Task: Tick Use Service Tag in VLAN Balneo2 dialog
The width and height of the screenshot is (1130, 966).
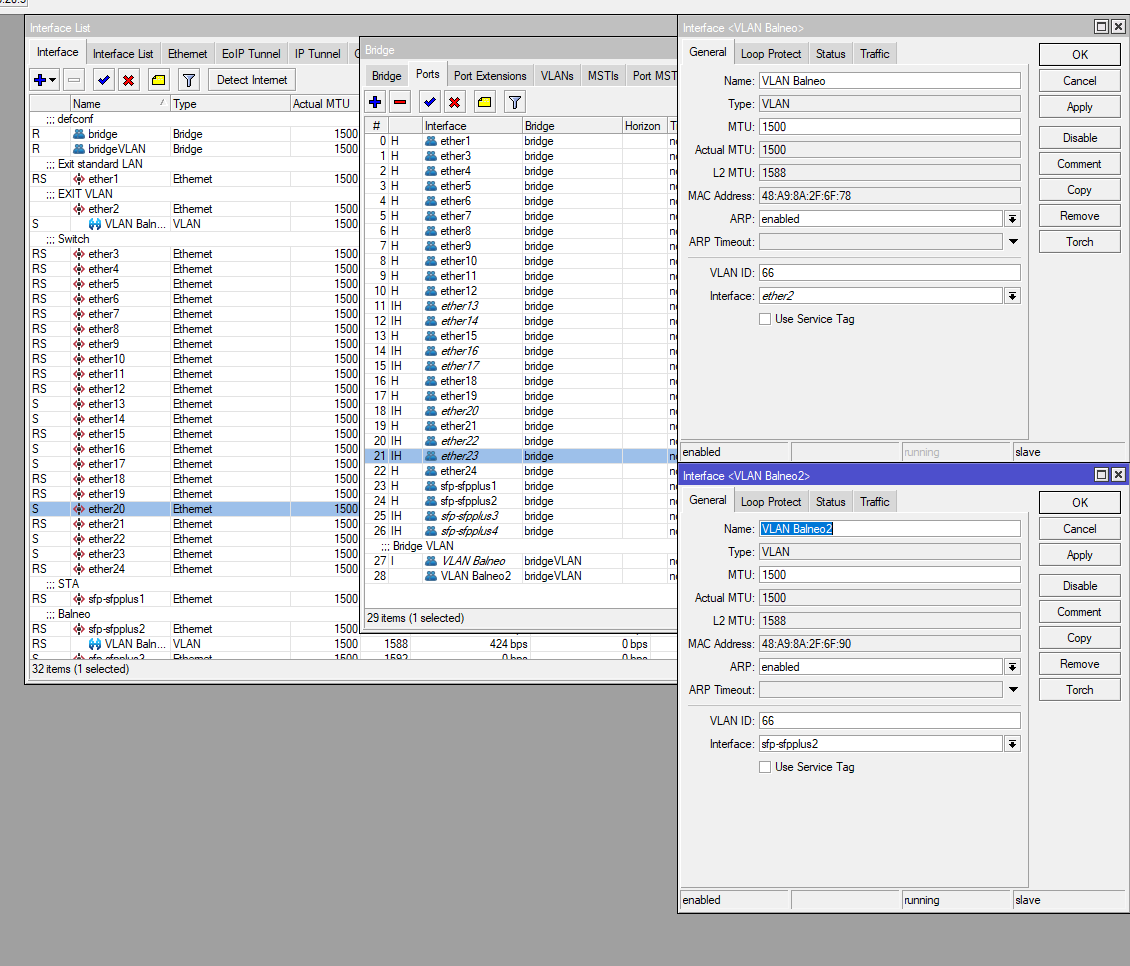Action: pyautogui.click(x=765, y=767)
